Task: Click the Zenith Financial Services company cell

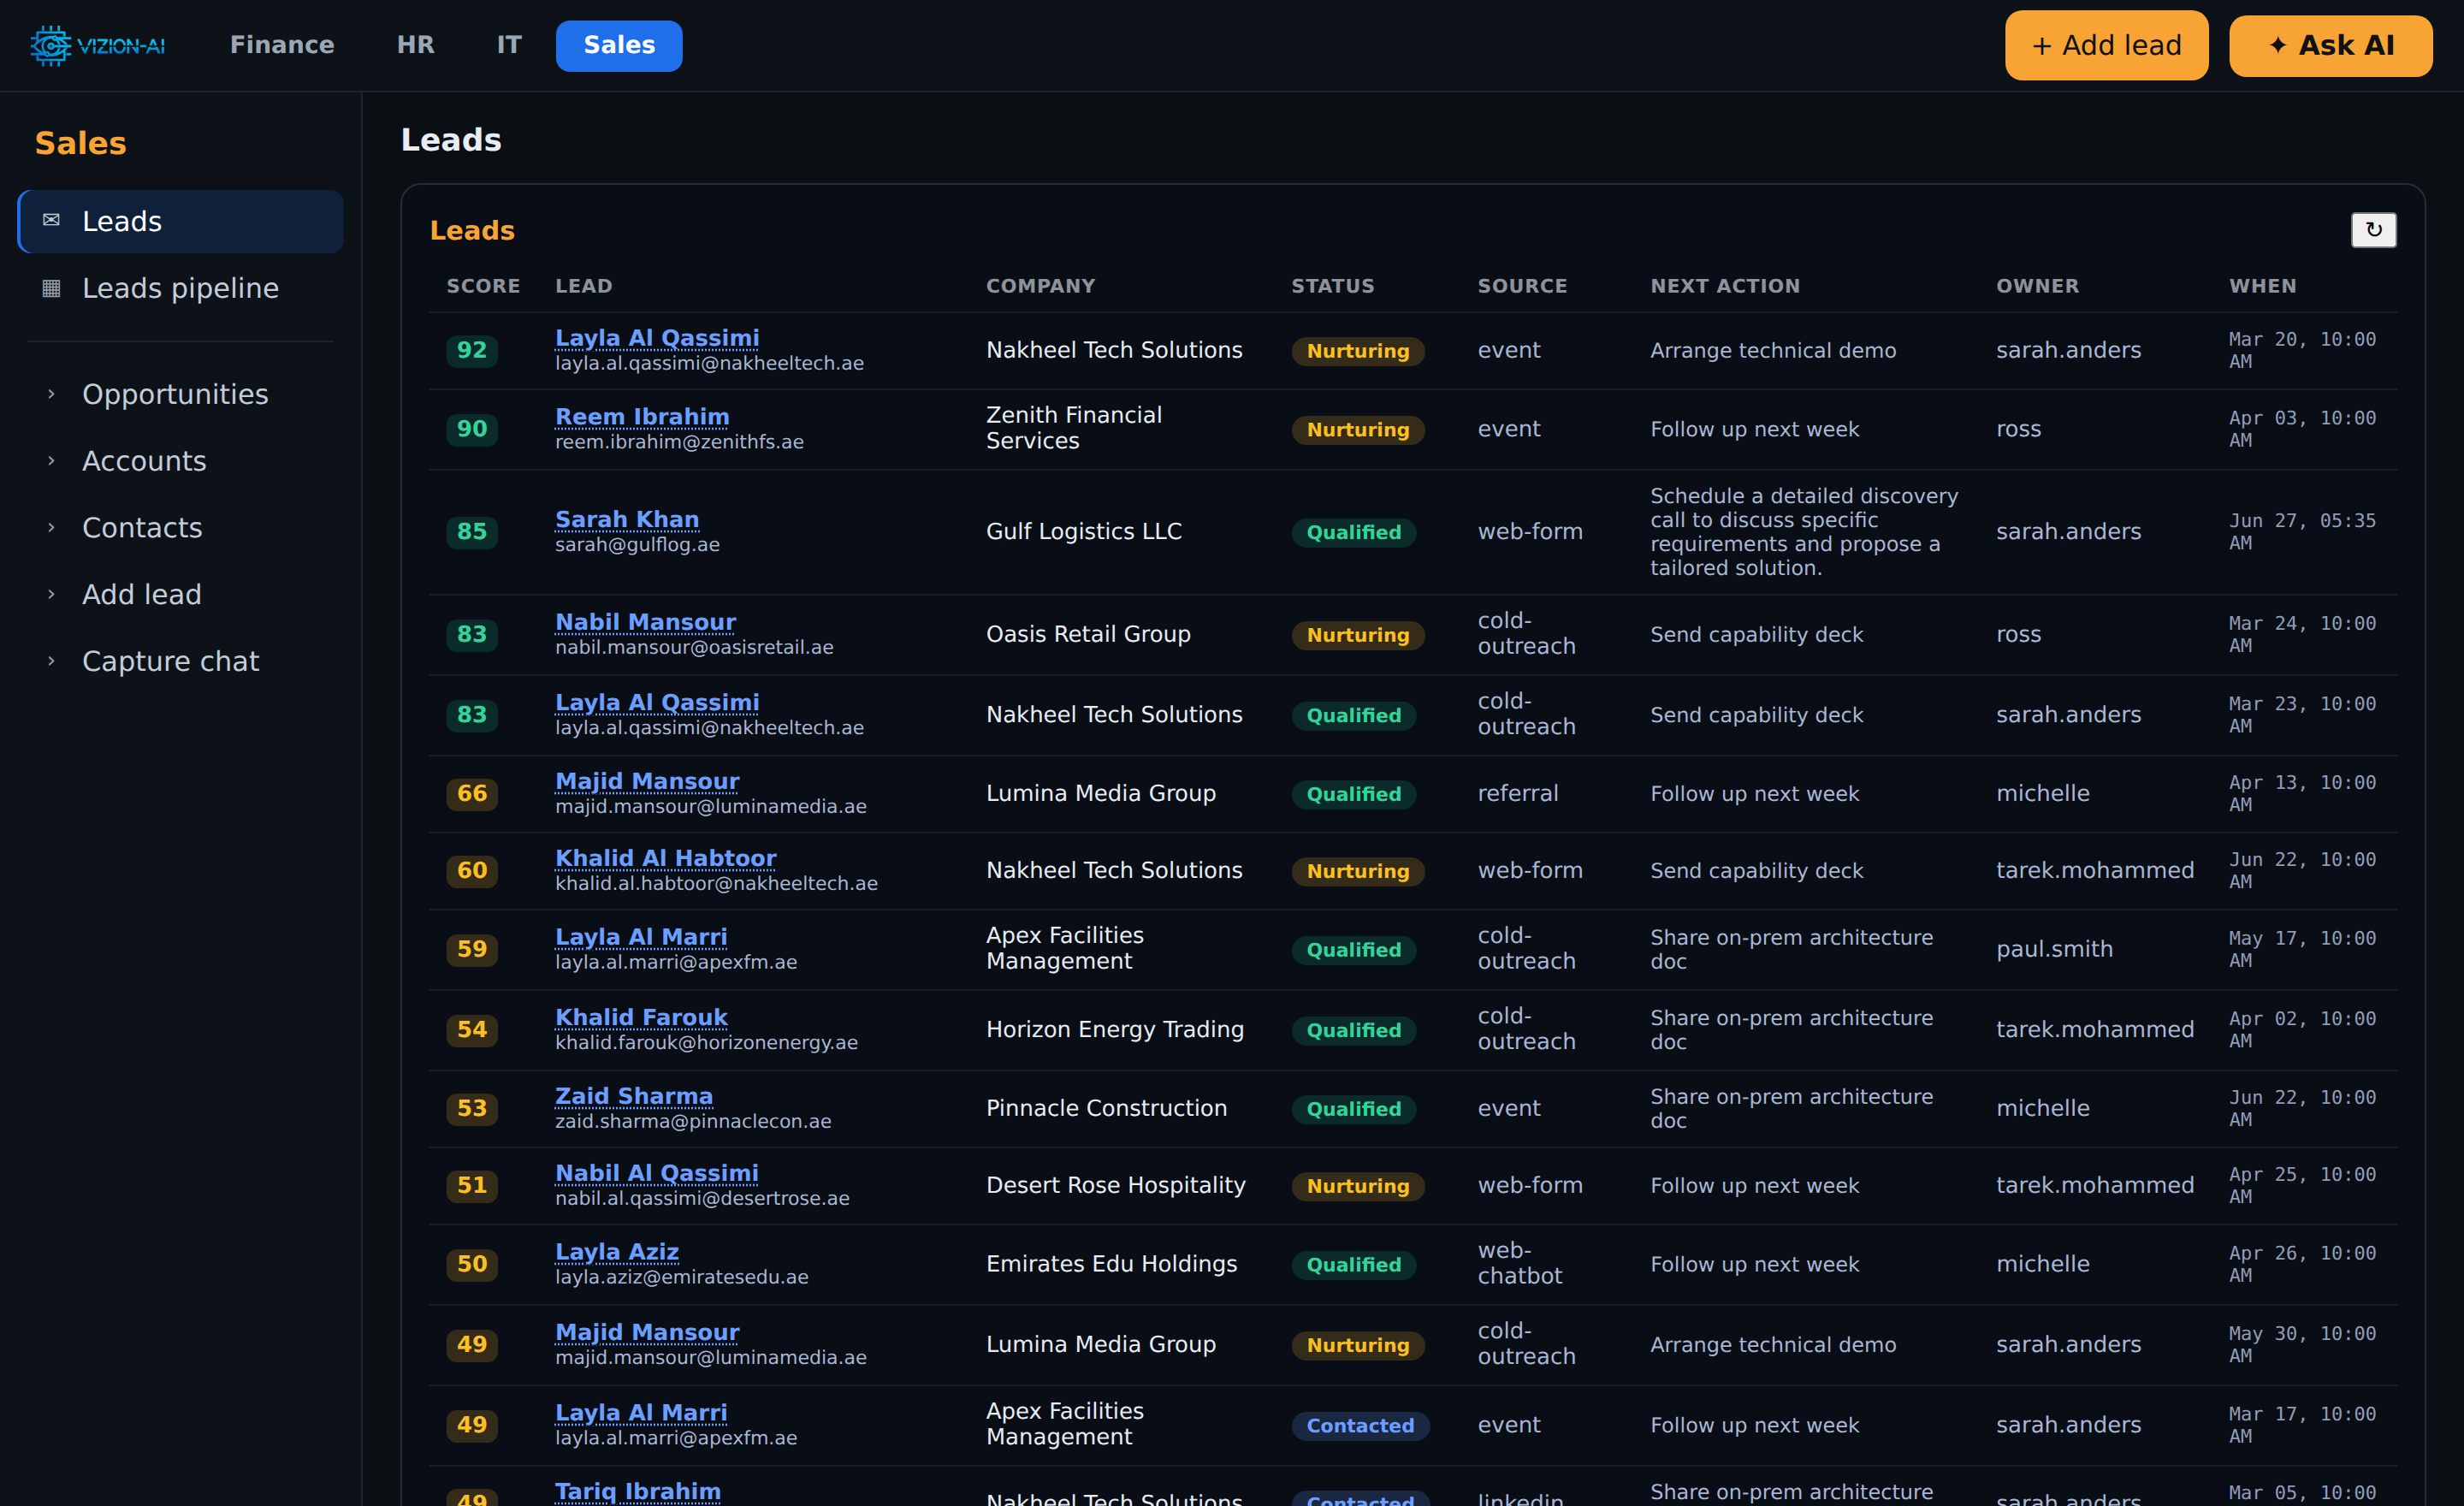Action: (1074, 428)
